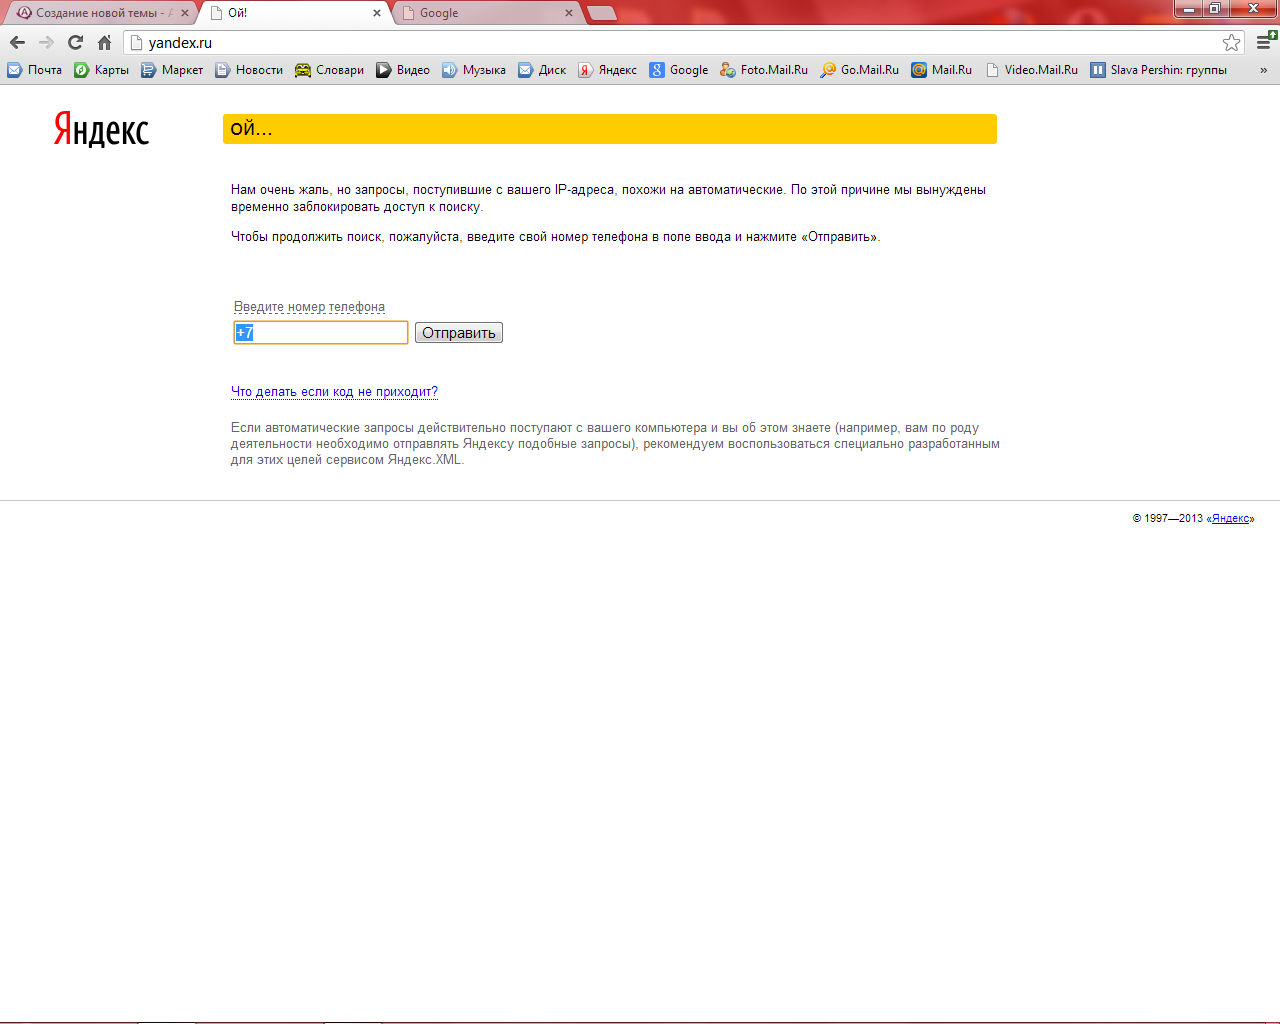Open the Что делать если код не приходит? link
This screenshot has width=1280, height=1024.
click(334, 392)
